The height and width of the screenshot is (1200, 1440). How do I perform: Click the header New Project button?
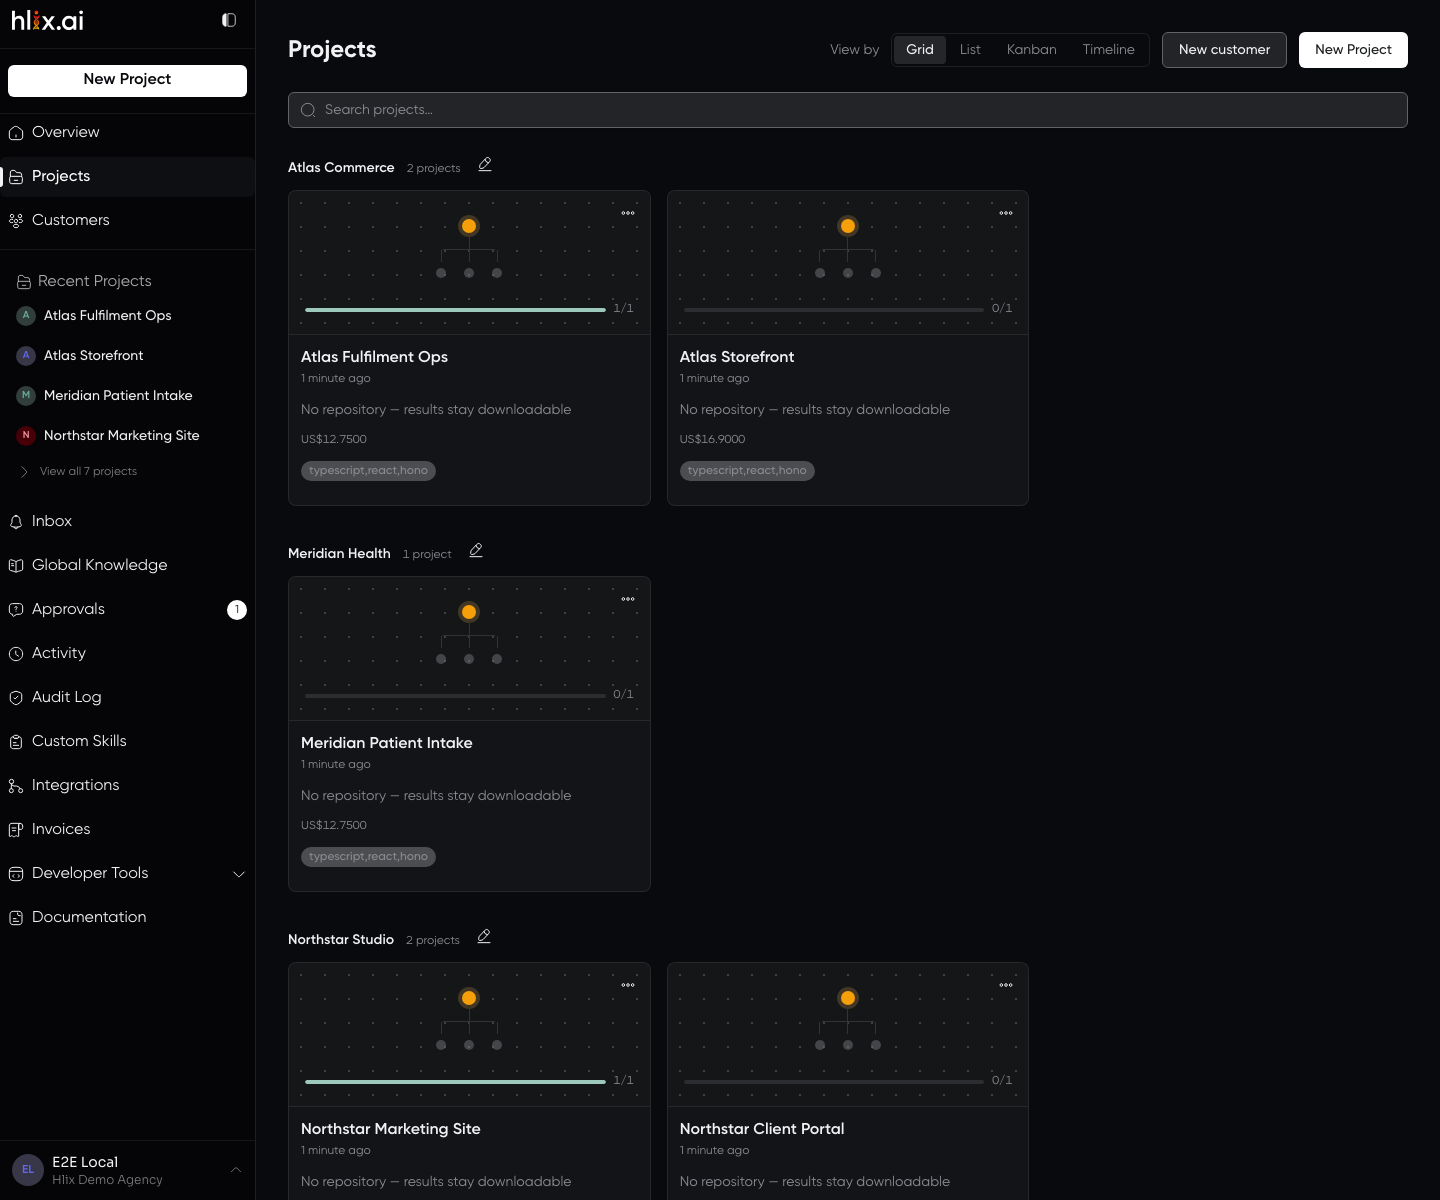[1353, 50]
